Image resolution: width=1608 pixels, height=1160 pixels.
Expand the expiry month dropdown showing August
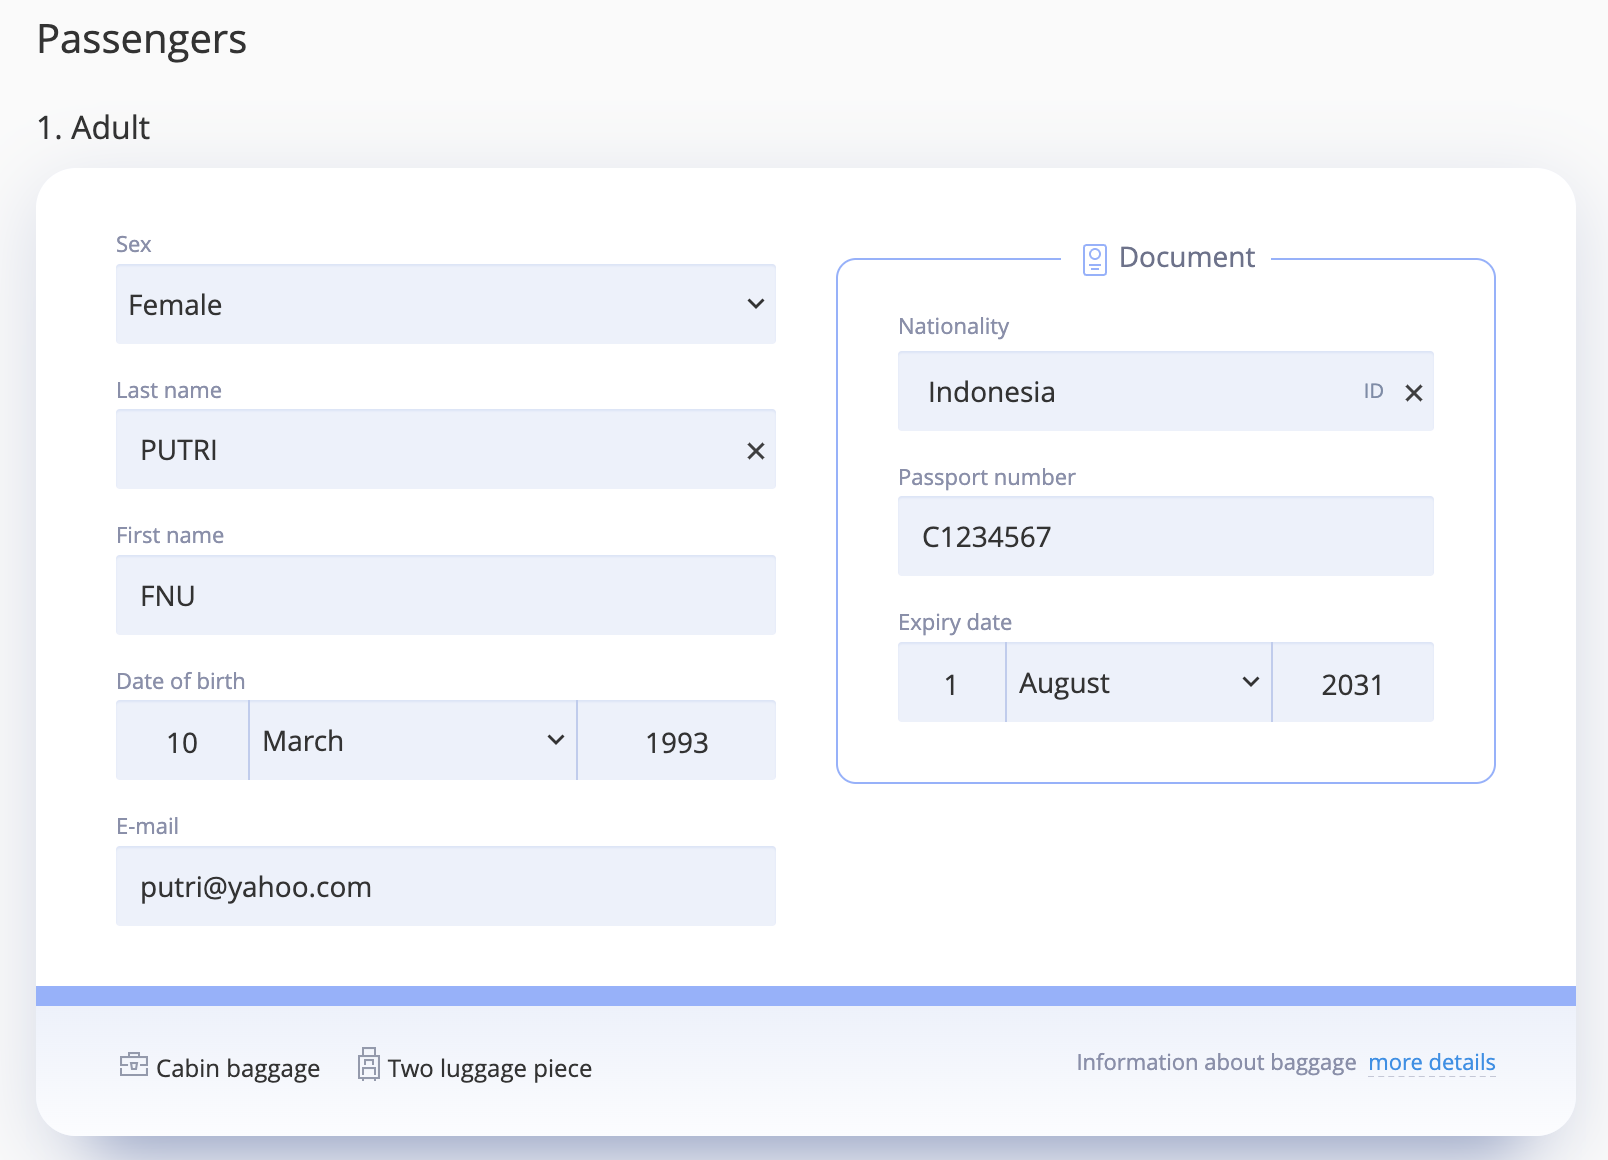tap(1138, 683)
